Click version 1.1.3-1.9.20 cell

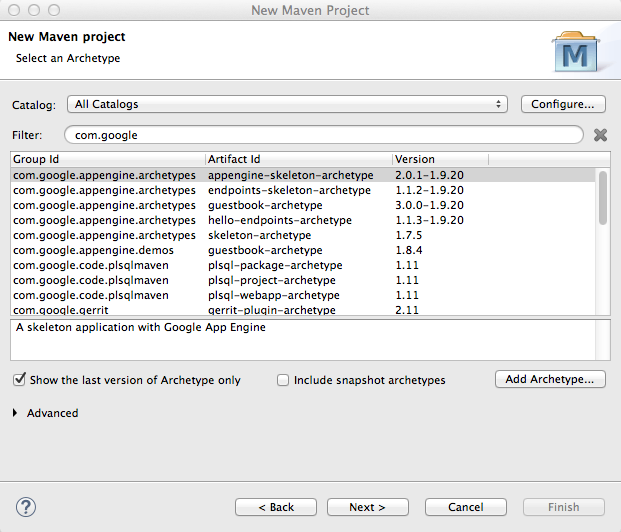pyautogui.click(x=429, y=220)
